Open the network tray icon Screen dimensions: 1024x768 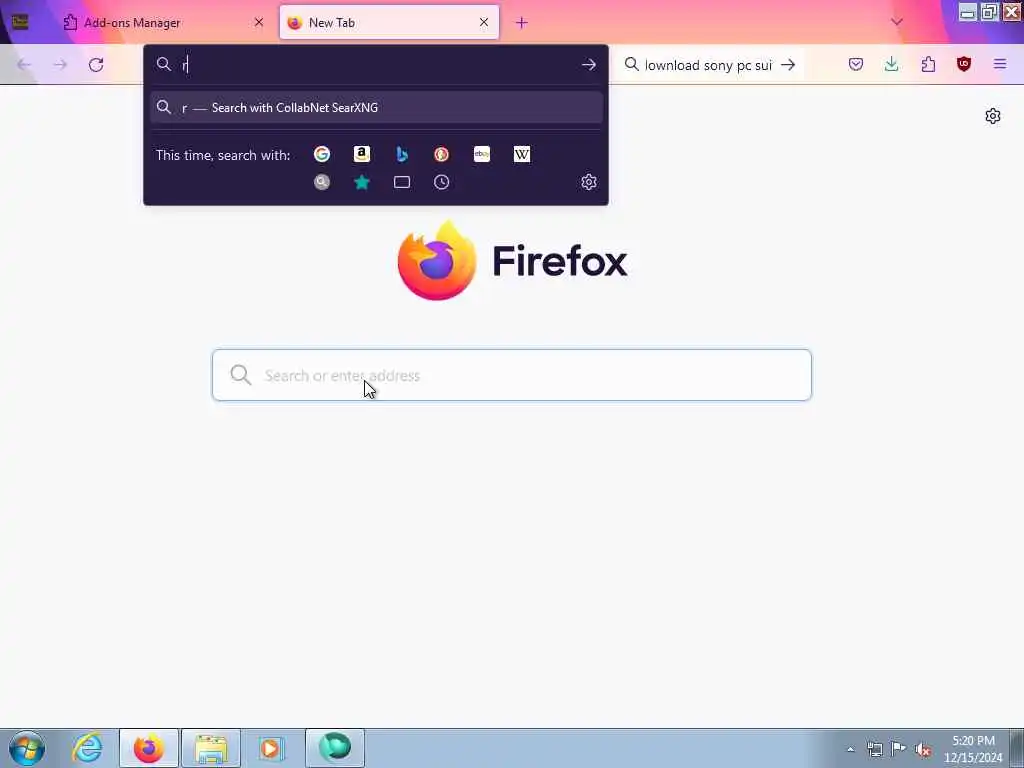pos(875,749)
